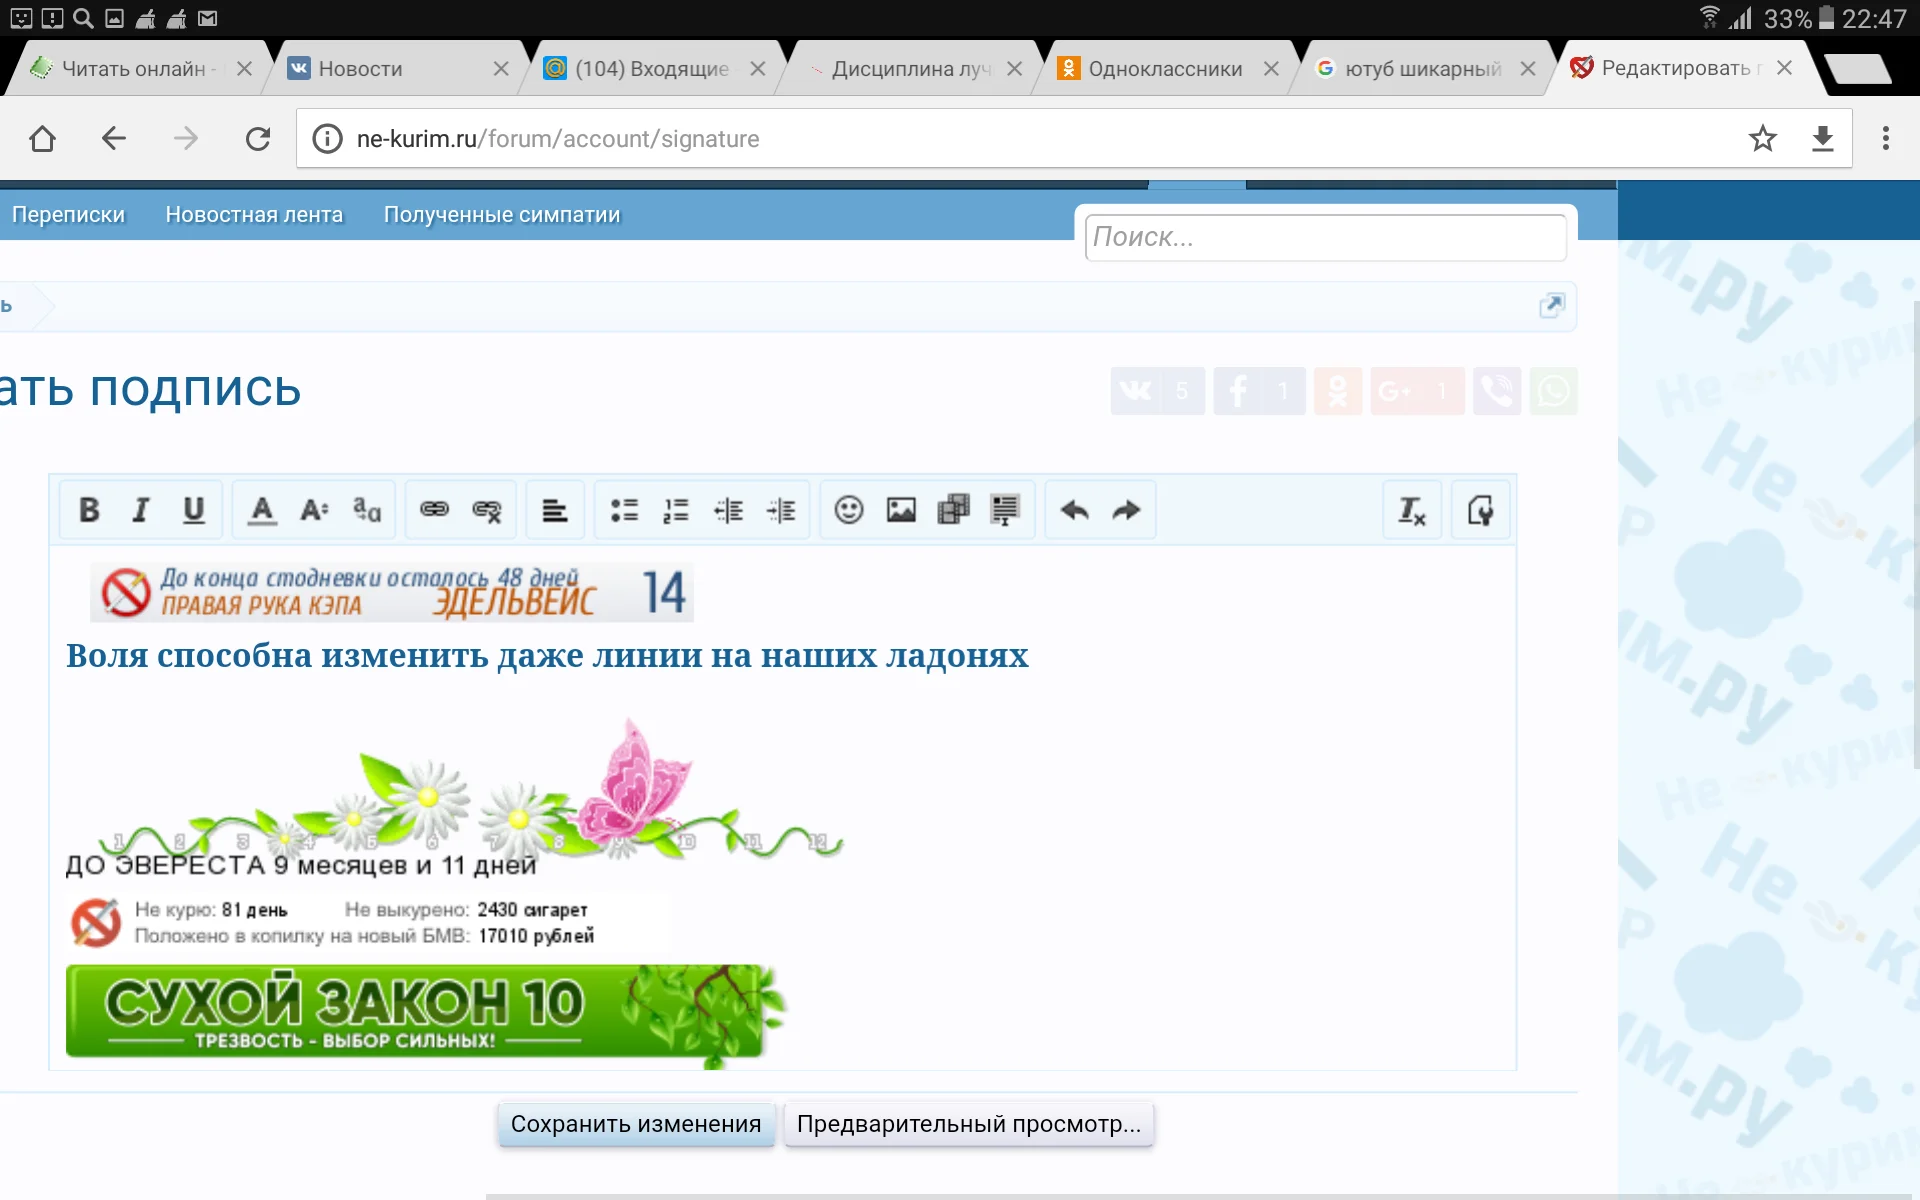Remove the existing hyperlink
Image resolution: width=1920 pixels, height=1200 pixels.
tap(487, 510)
